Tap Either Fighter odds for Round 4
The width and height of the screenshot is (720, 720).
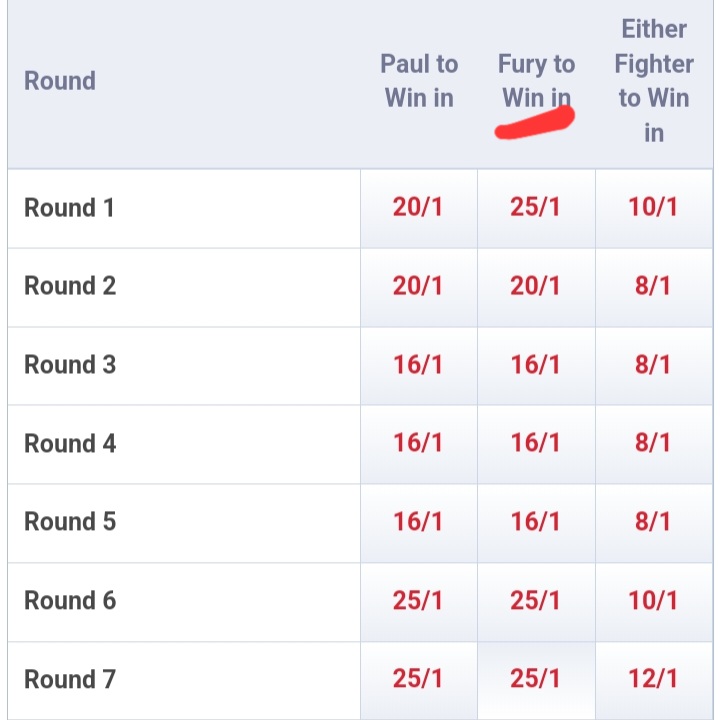pos(654,443)
